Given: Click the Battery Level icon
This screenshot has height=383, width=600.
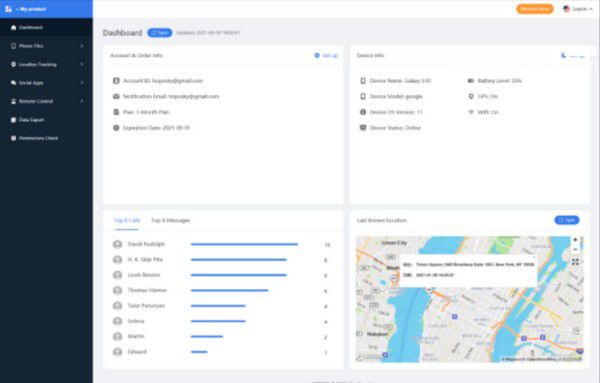Looking at the screenshot, I should pos(471,81).
